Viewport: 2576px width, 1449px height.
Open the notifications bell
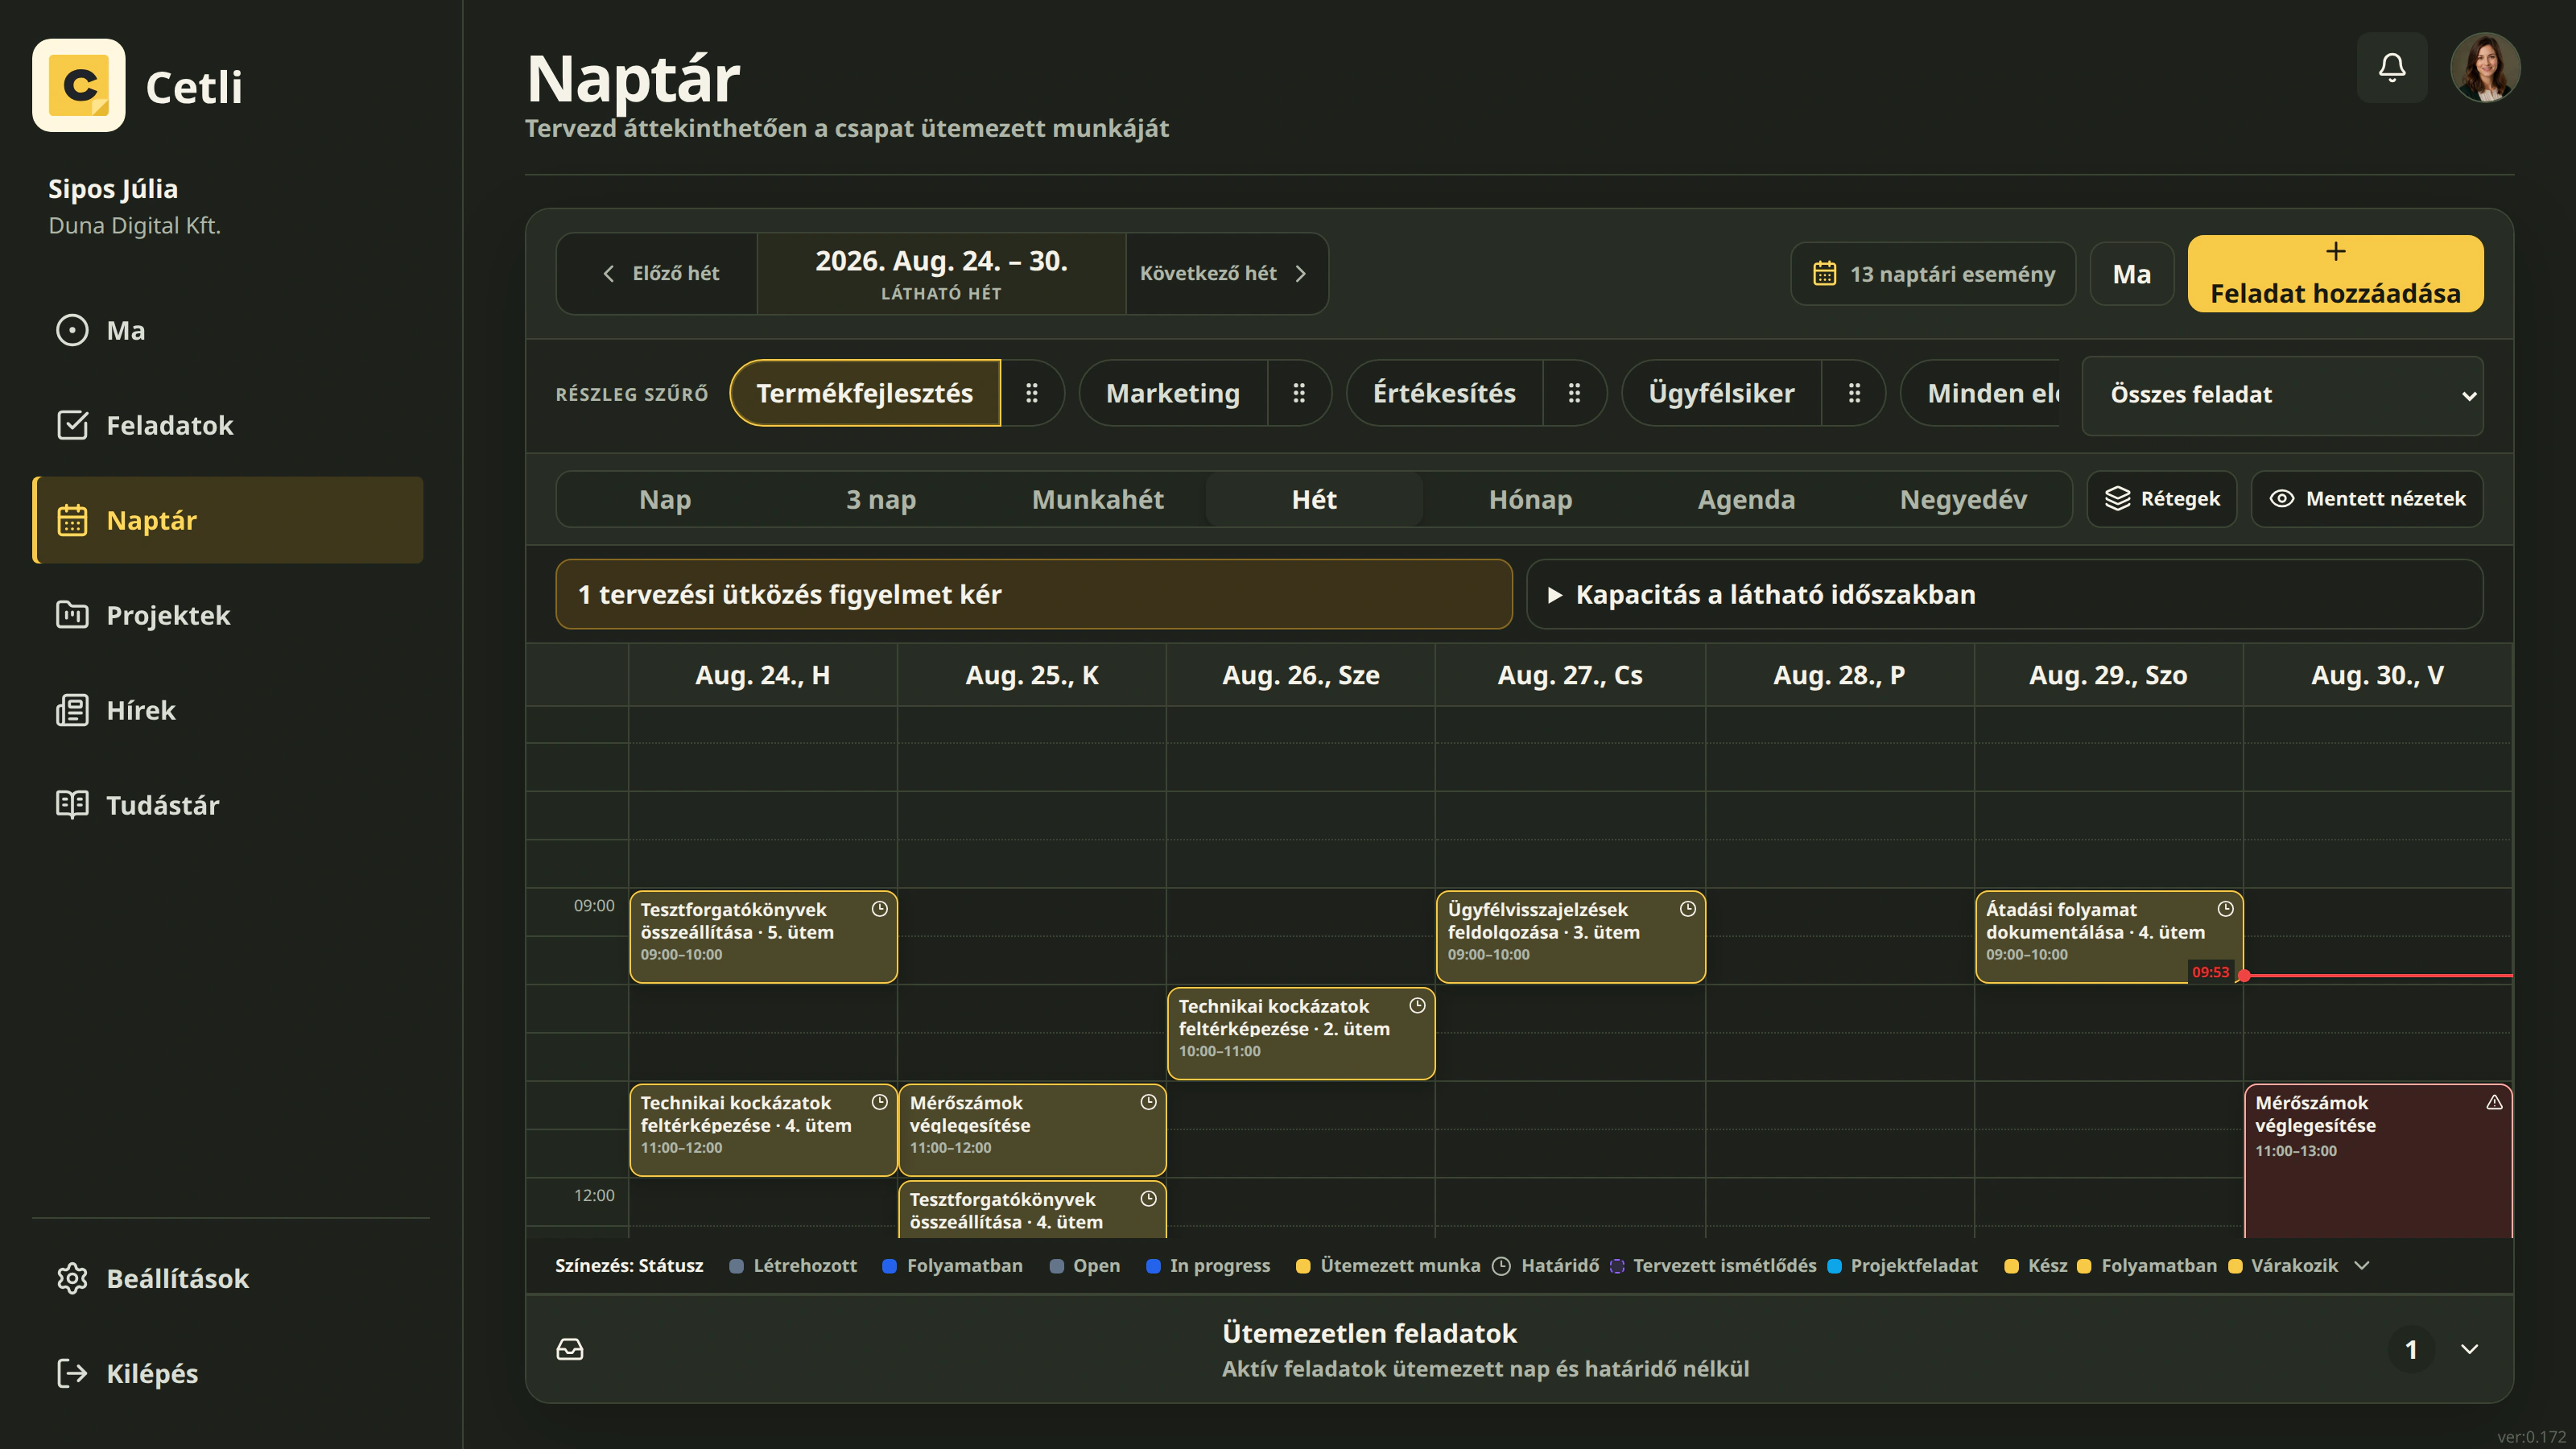(x=2392, y=67)
